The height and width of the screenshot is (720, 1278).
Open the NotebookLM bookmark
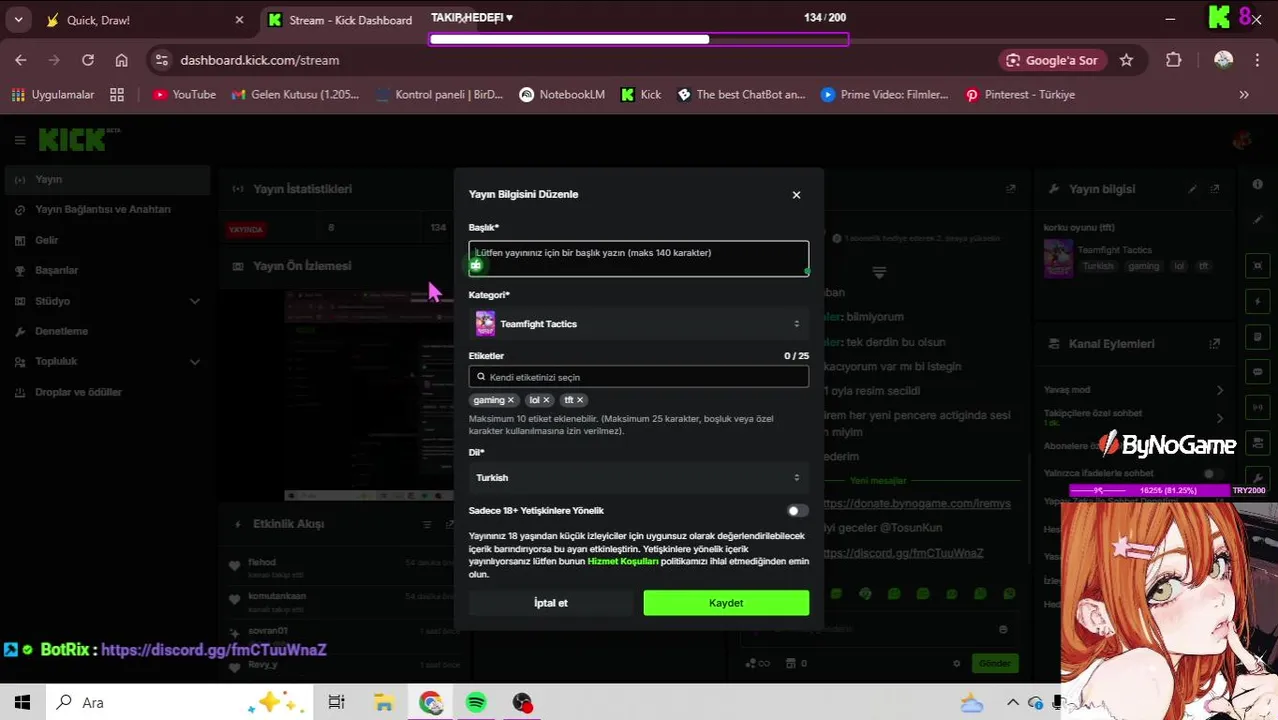tap(562, 95)
